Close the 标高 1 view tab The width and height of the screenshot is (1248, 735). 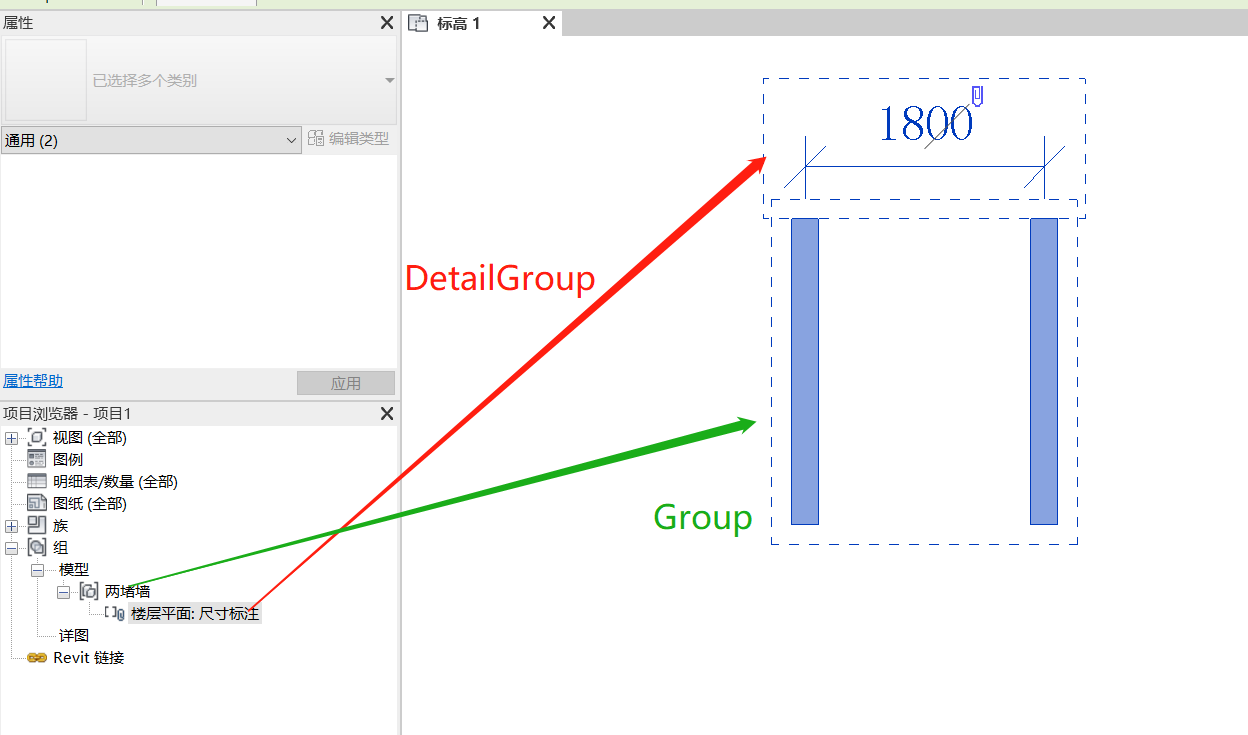point(549,23)
